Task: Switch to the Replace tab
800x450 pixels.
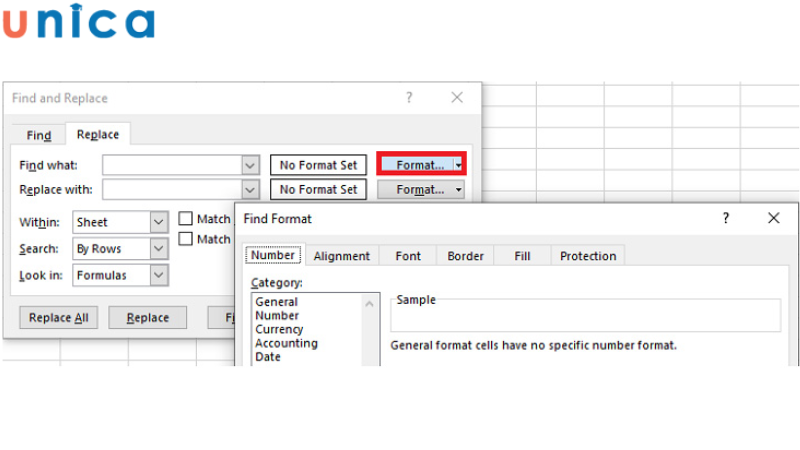Action: [98, 134]
